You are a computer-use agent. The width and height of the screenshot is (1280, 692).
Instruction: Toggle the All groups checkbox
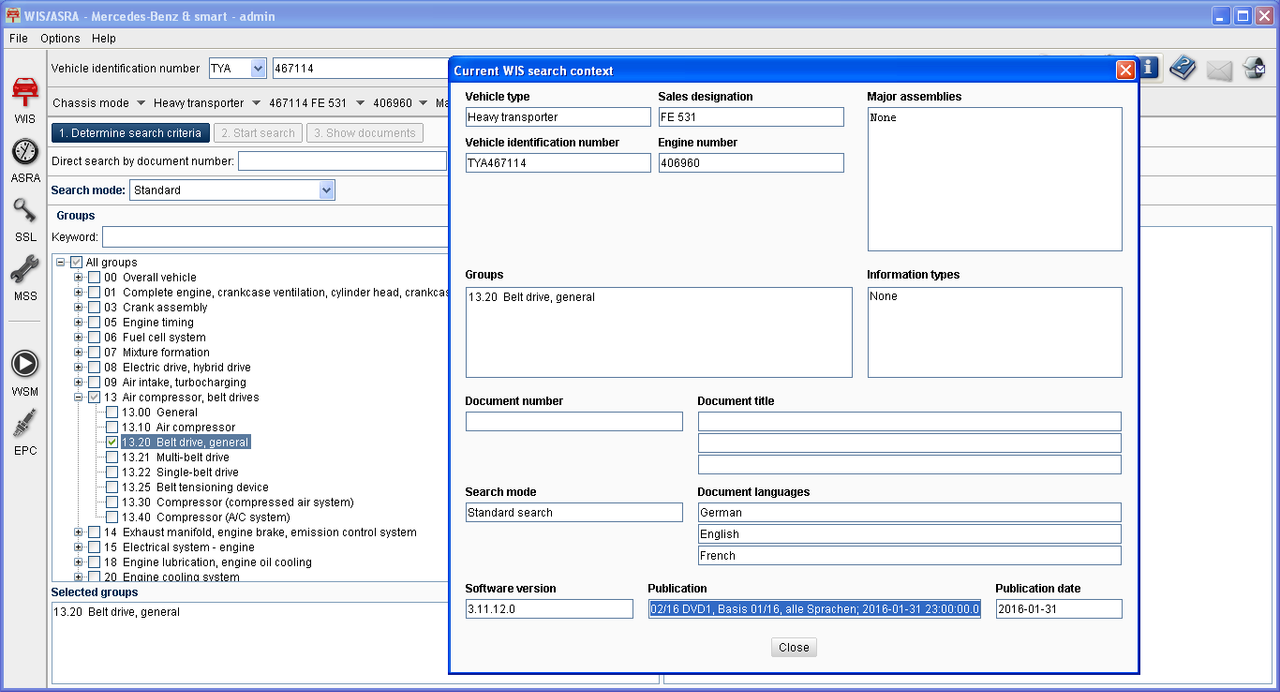[76, 262]
